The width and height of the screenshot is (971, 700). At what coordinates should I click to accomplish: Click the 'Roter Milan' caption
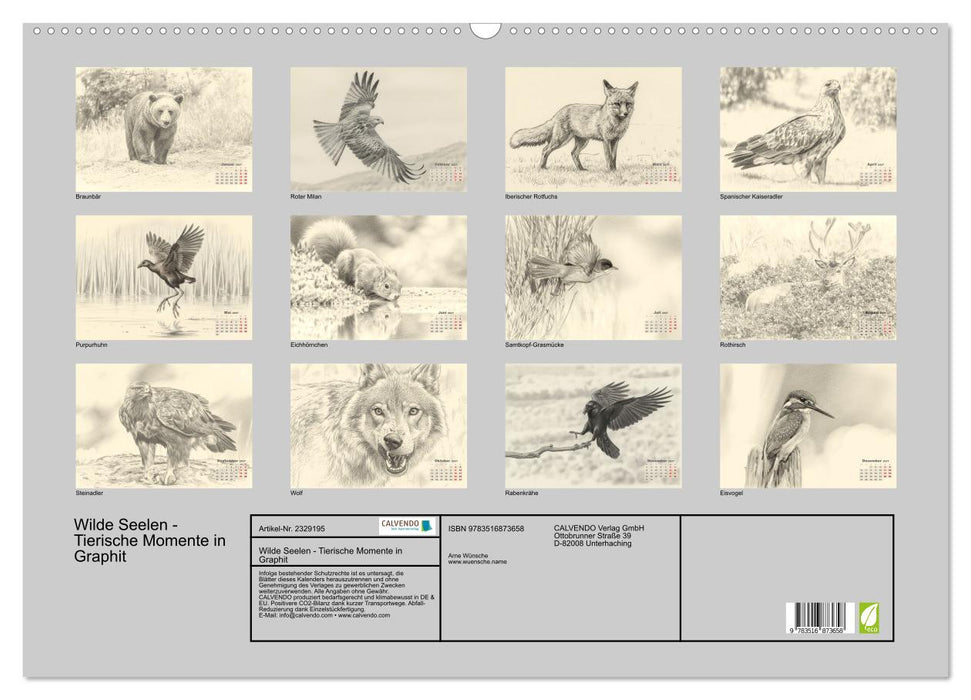tap(306, 196)
